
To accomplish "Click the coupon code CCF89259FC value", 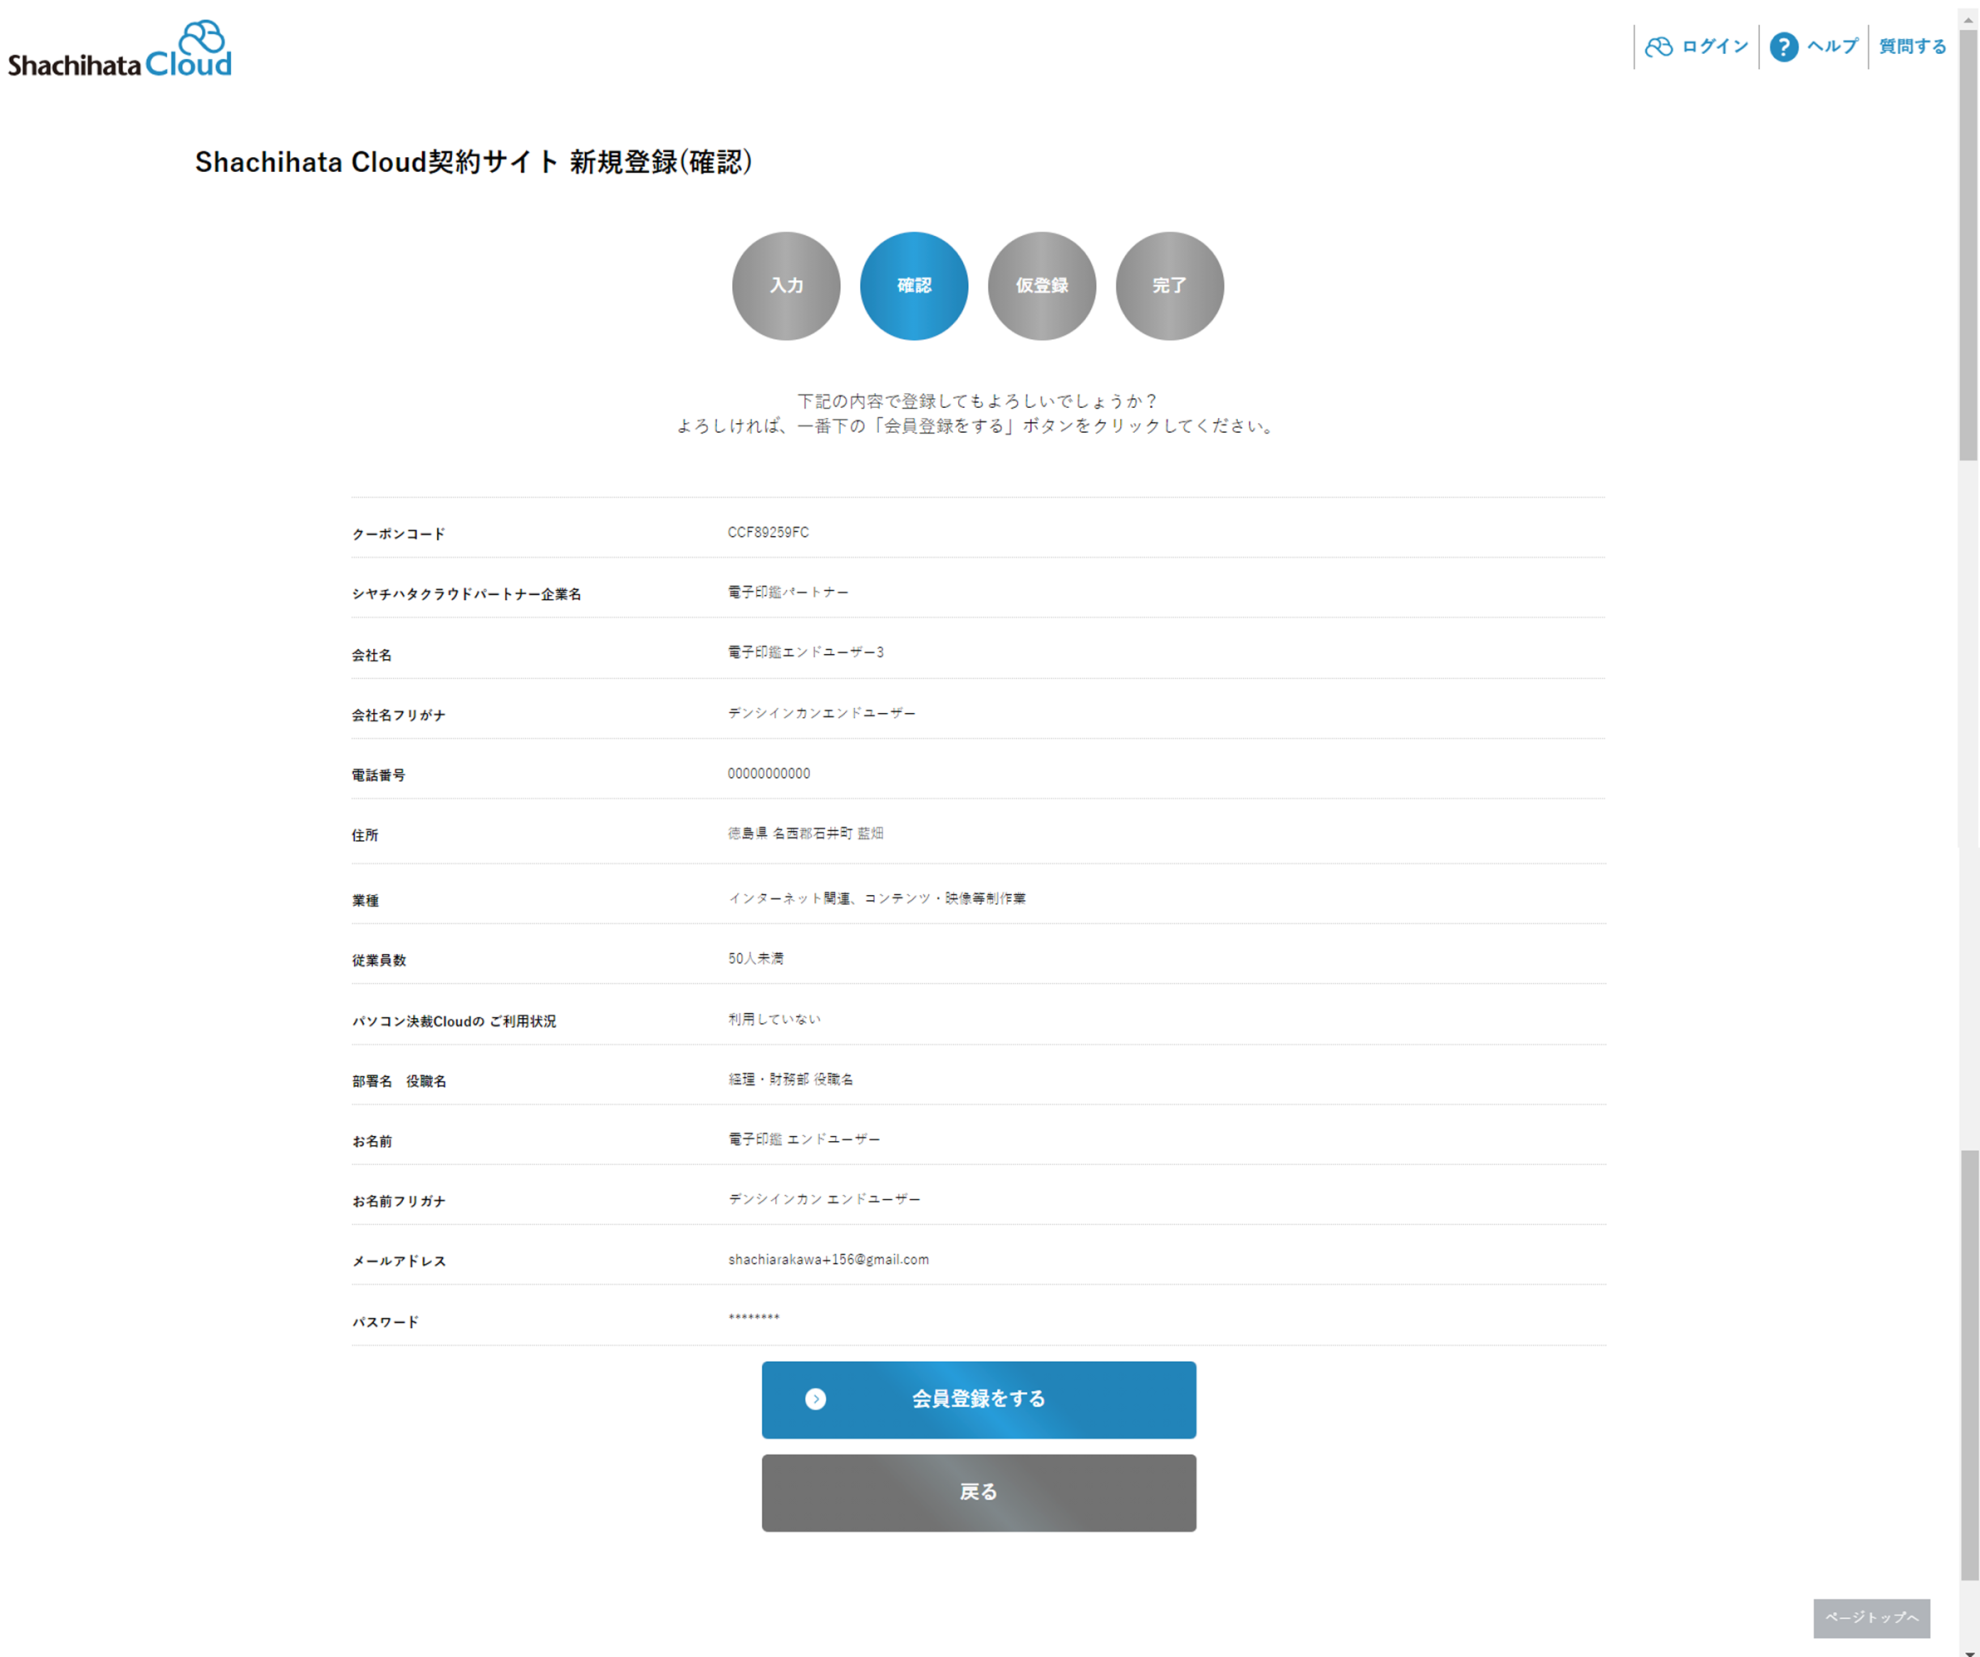I will coord(768,532).
